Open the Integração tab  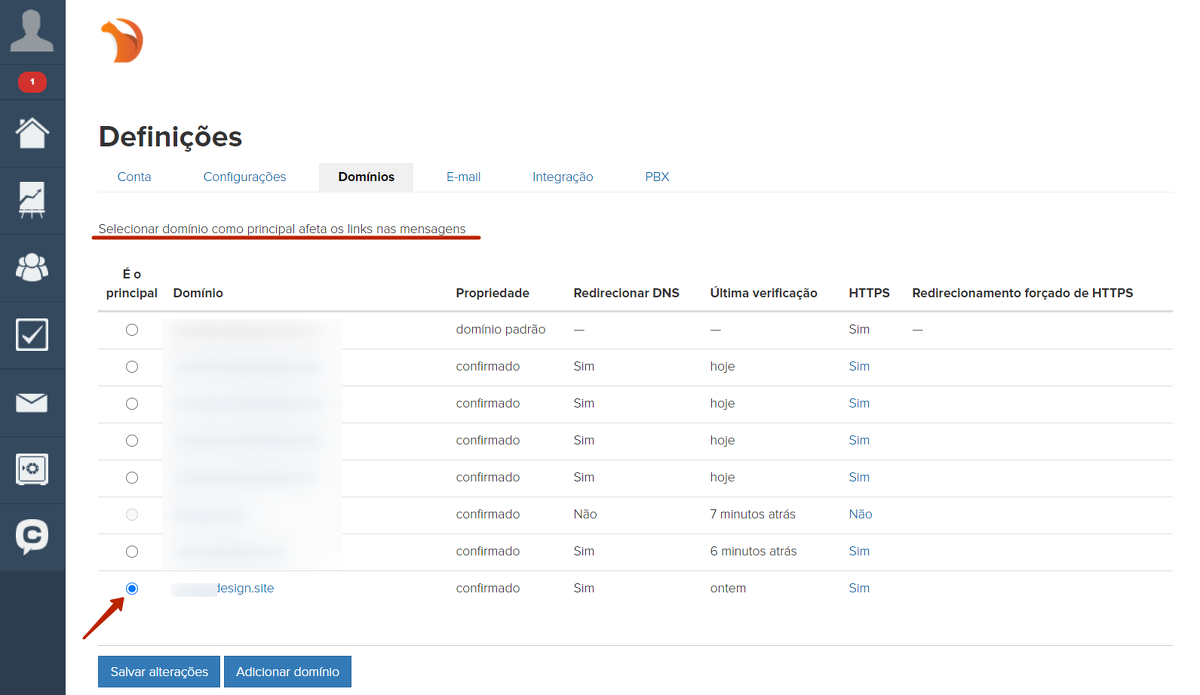tap(562, 177)
